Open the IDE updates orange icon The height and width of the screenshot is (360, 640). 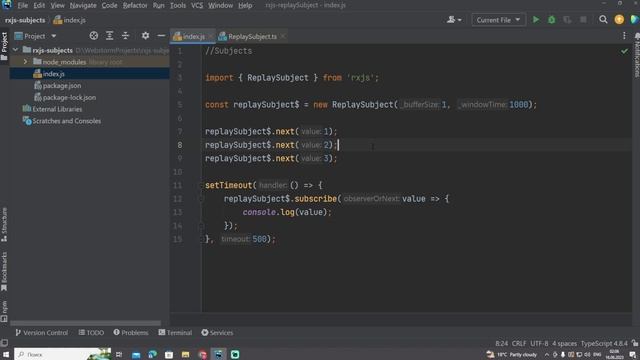619,20
